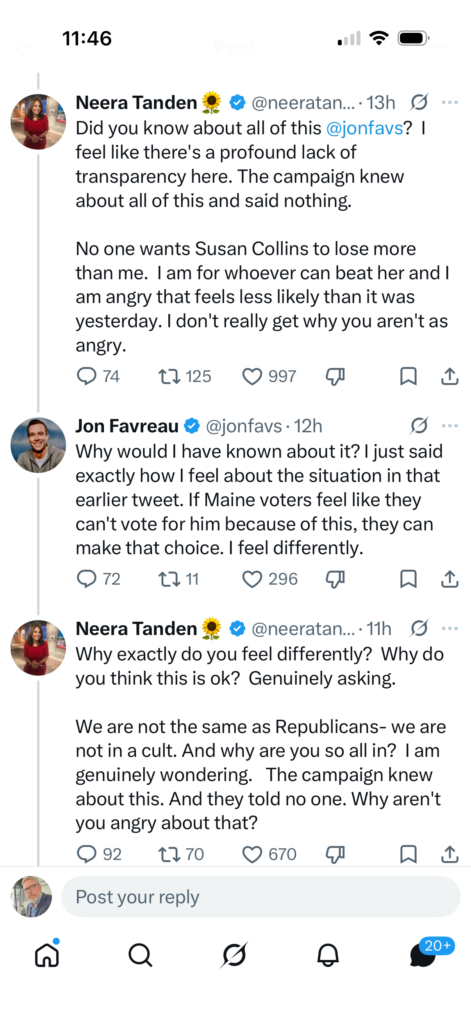Go to Home tab in bottom bar

pos(46,955)
